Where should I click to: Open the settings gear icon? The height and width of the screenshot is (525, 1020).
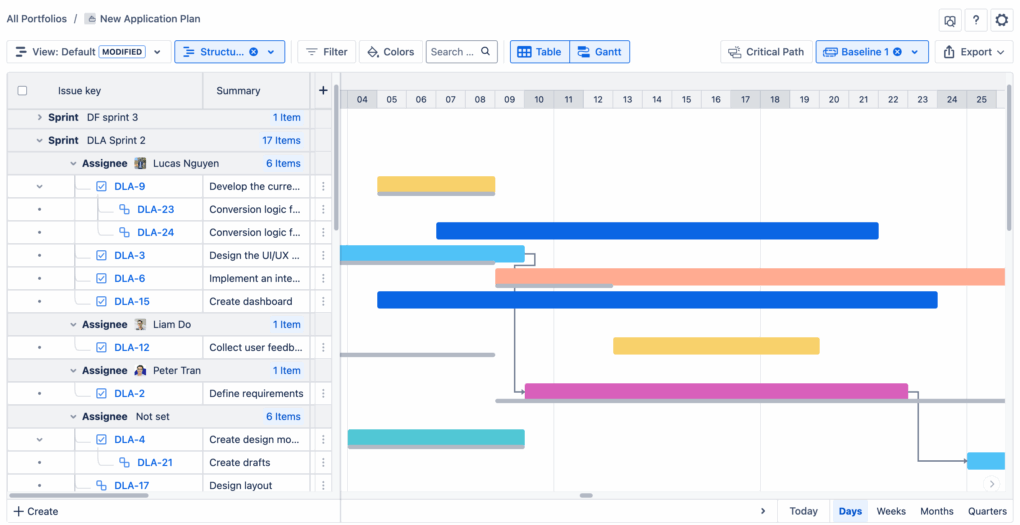(x=1002, y=20)
